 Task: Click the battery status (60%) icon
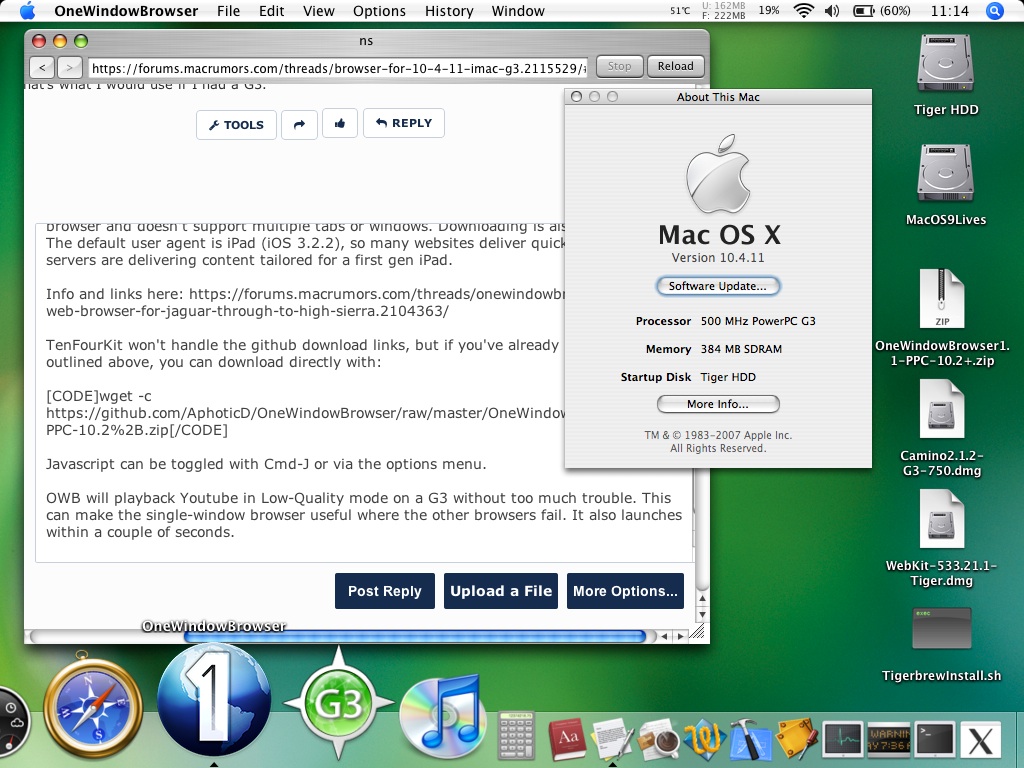click(881, 11)
